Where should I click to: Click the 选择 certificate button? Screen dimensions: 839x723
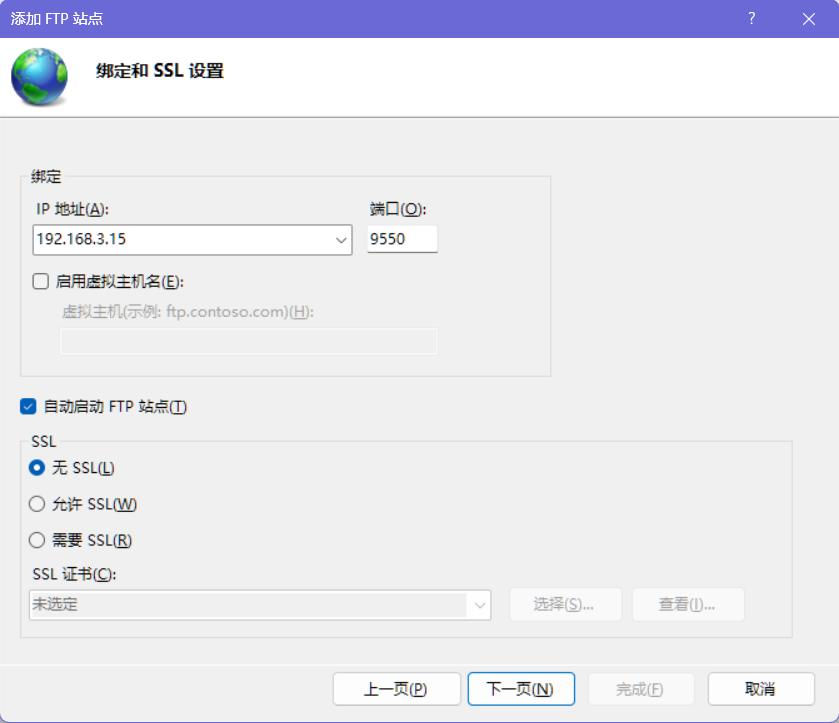click(x=566, y=604)
